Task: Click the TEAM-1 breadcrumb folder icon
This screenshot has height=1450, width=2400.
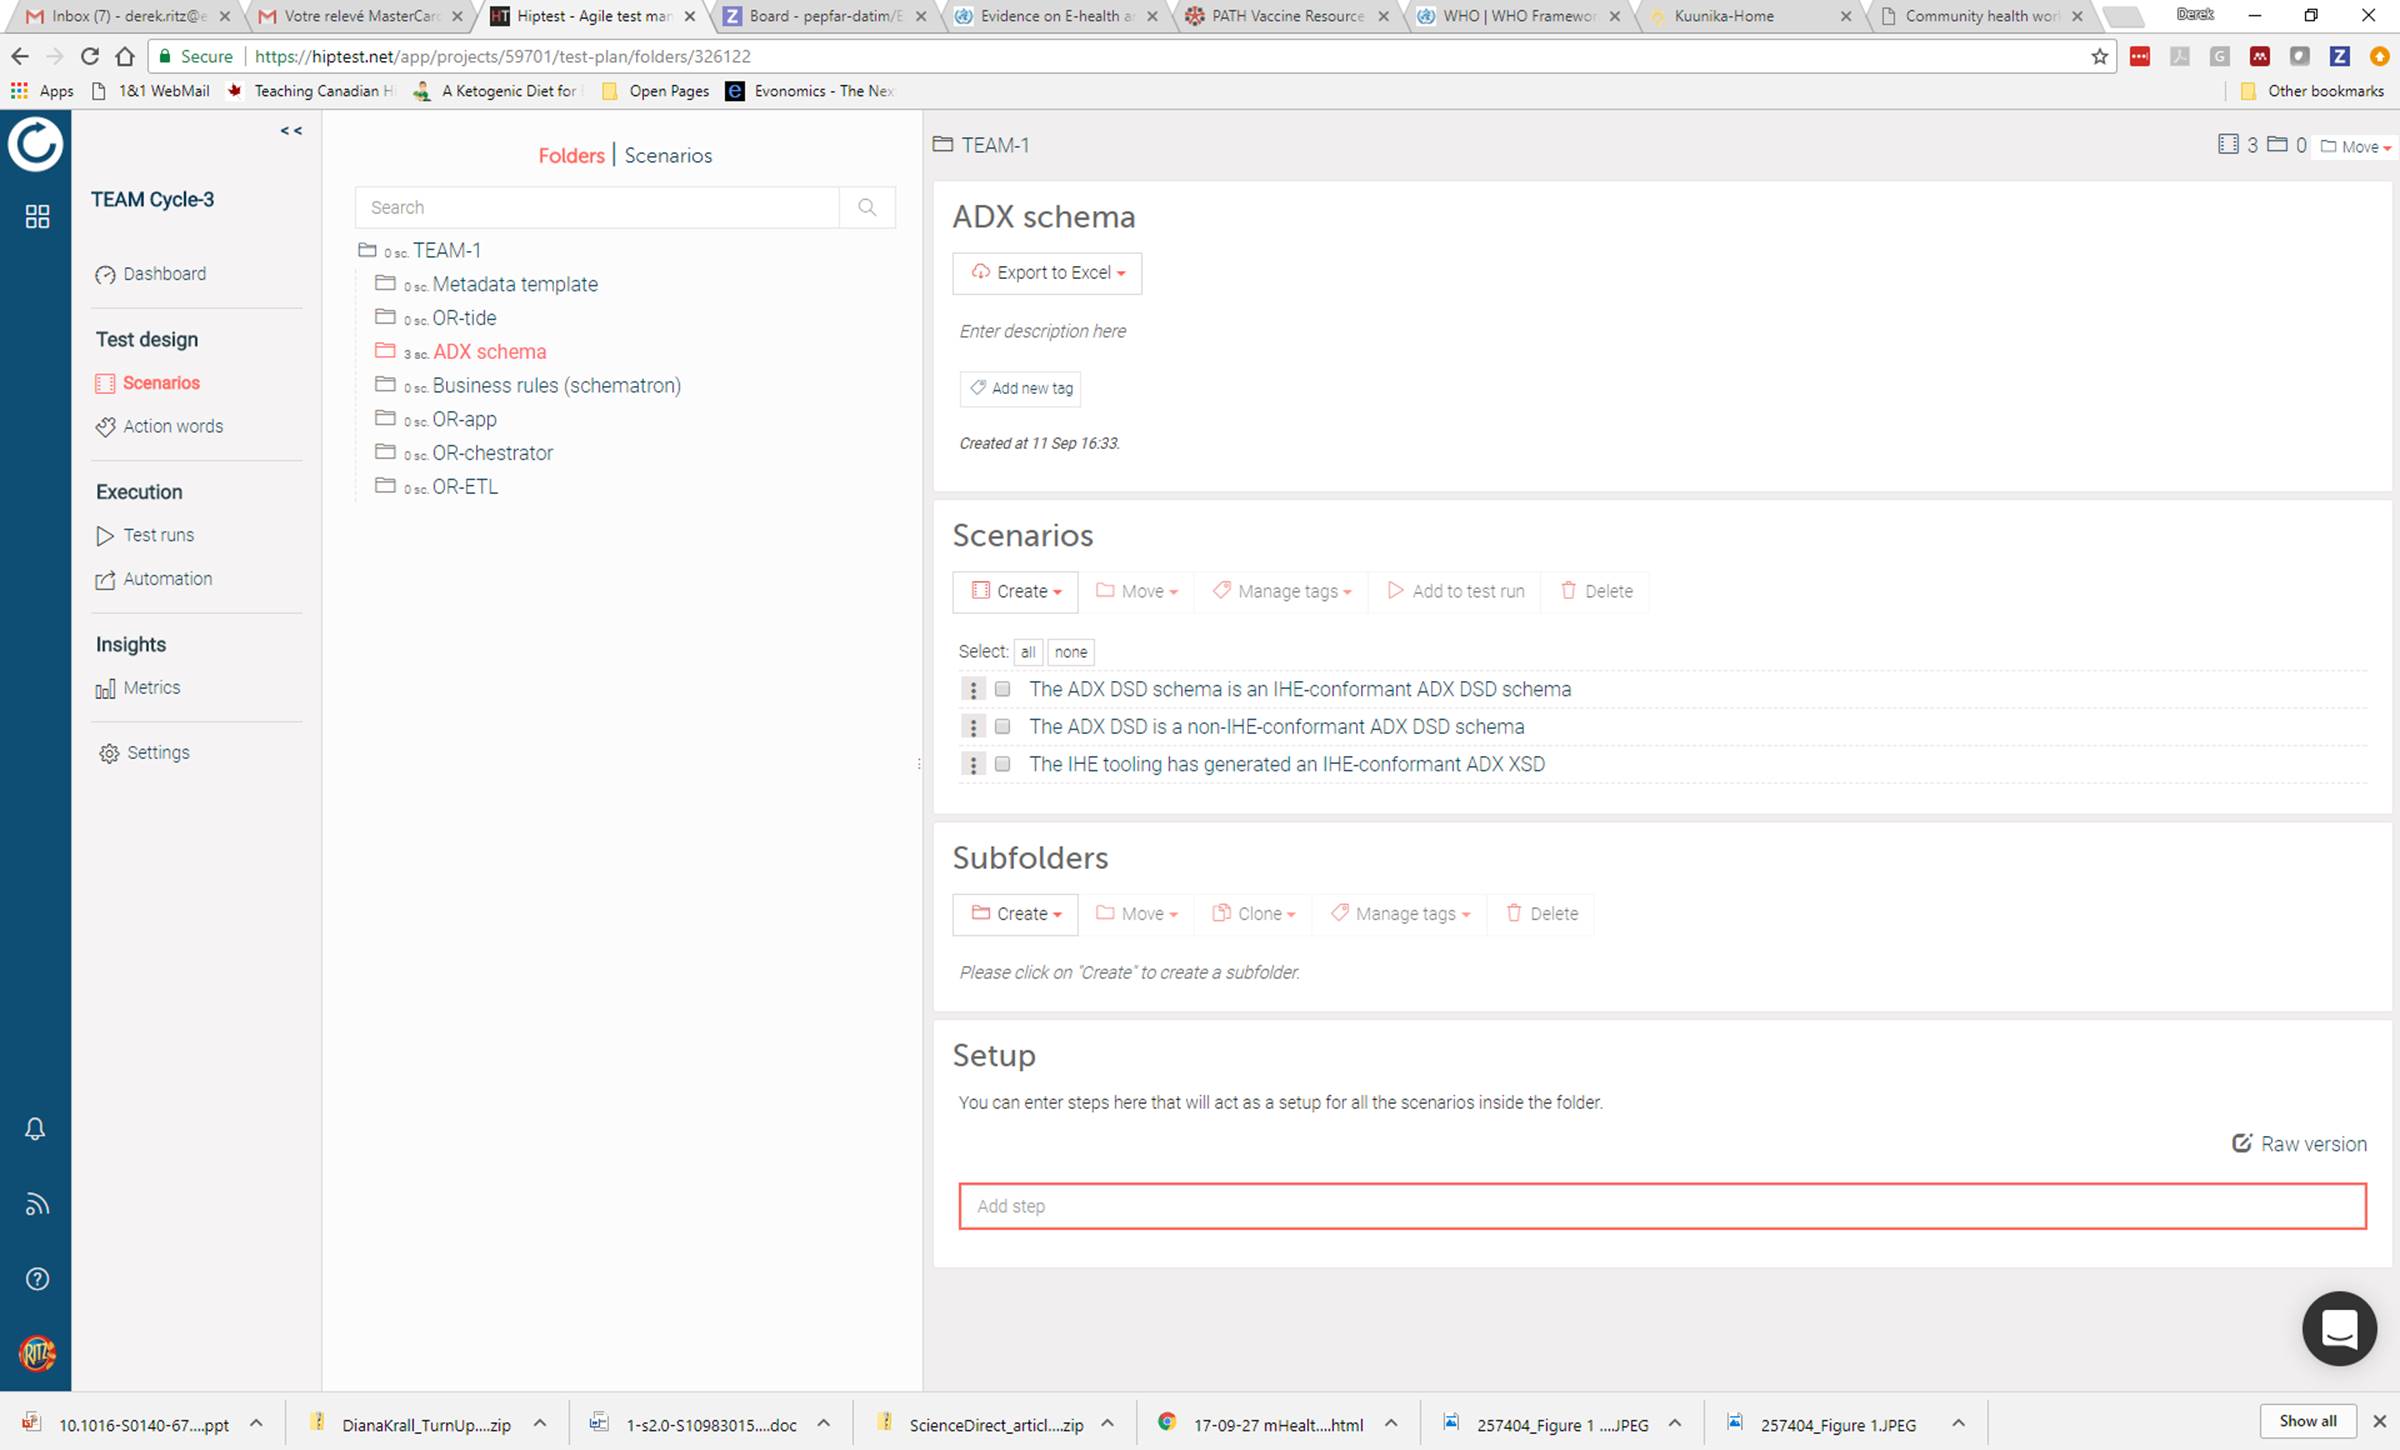Action: point(942,144)
